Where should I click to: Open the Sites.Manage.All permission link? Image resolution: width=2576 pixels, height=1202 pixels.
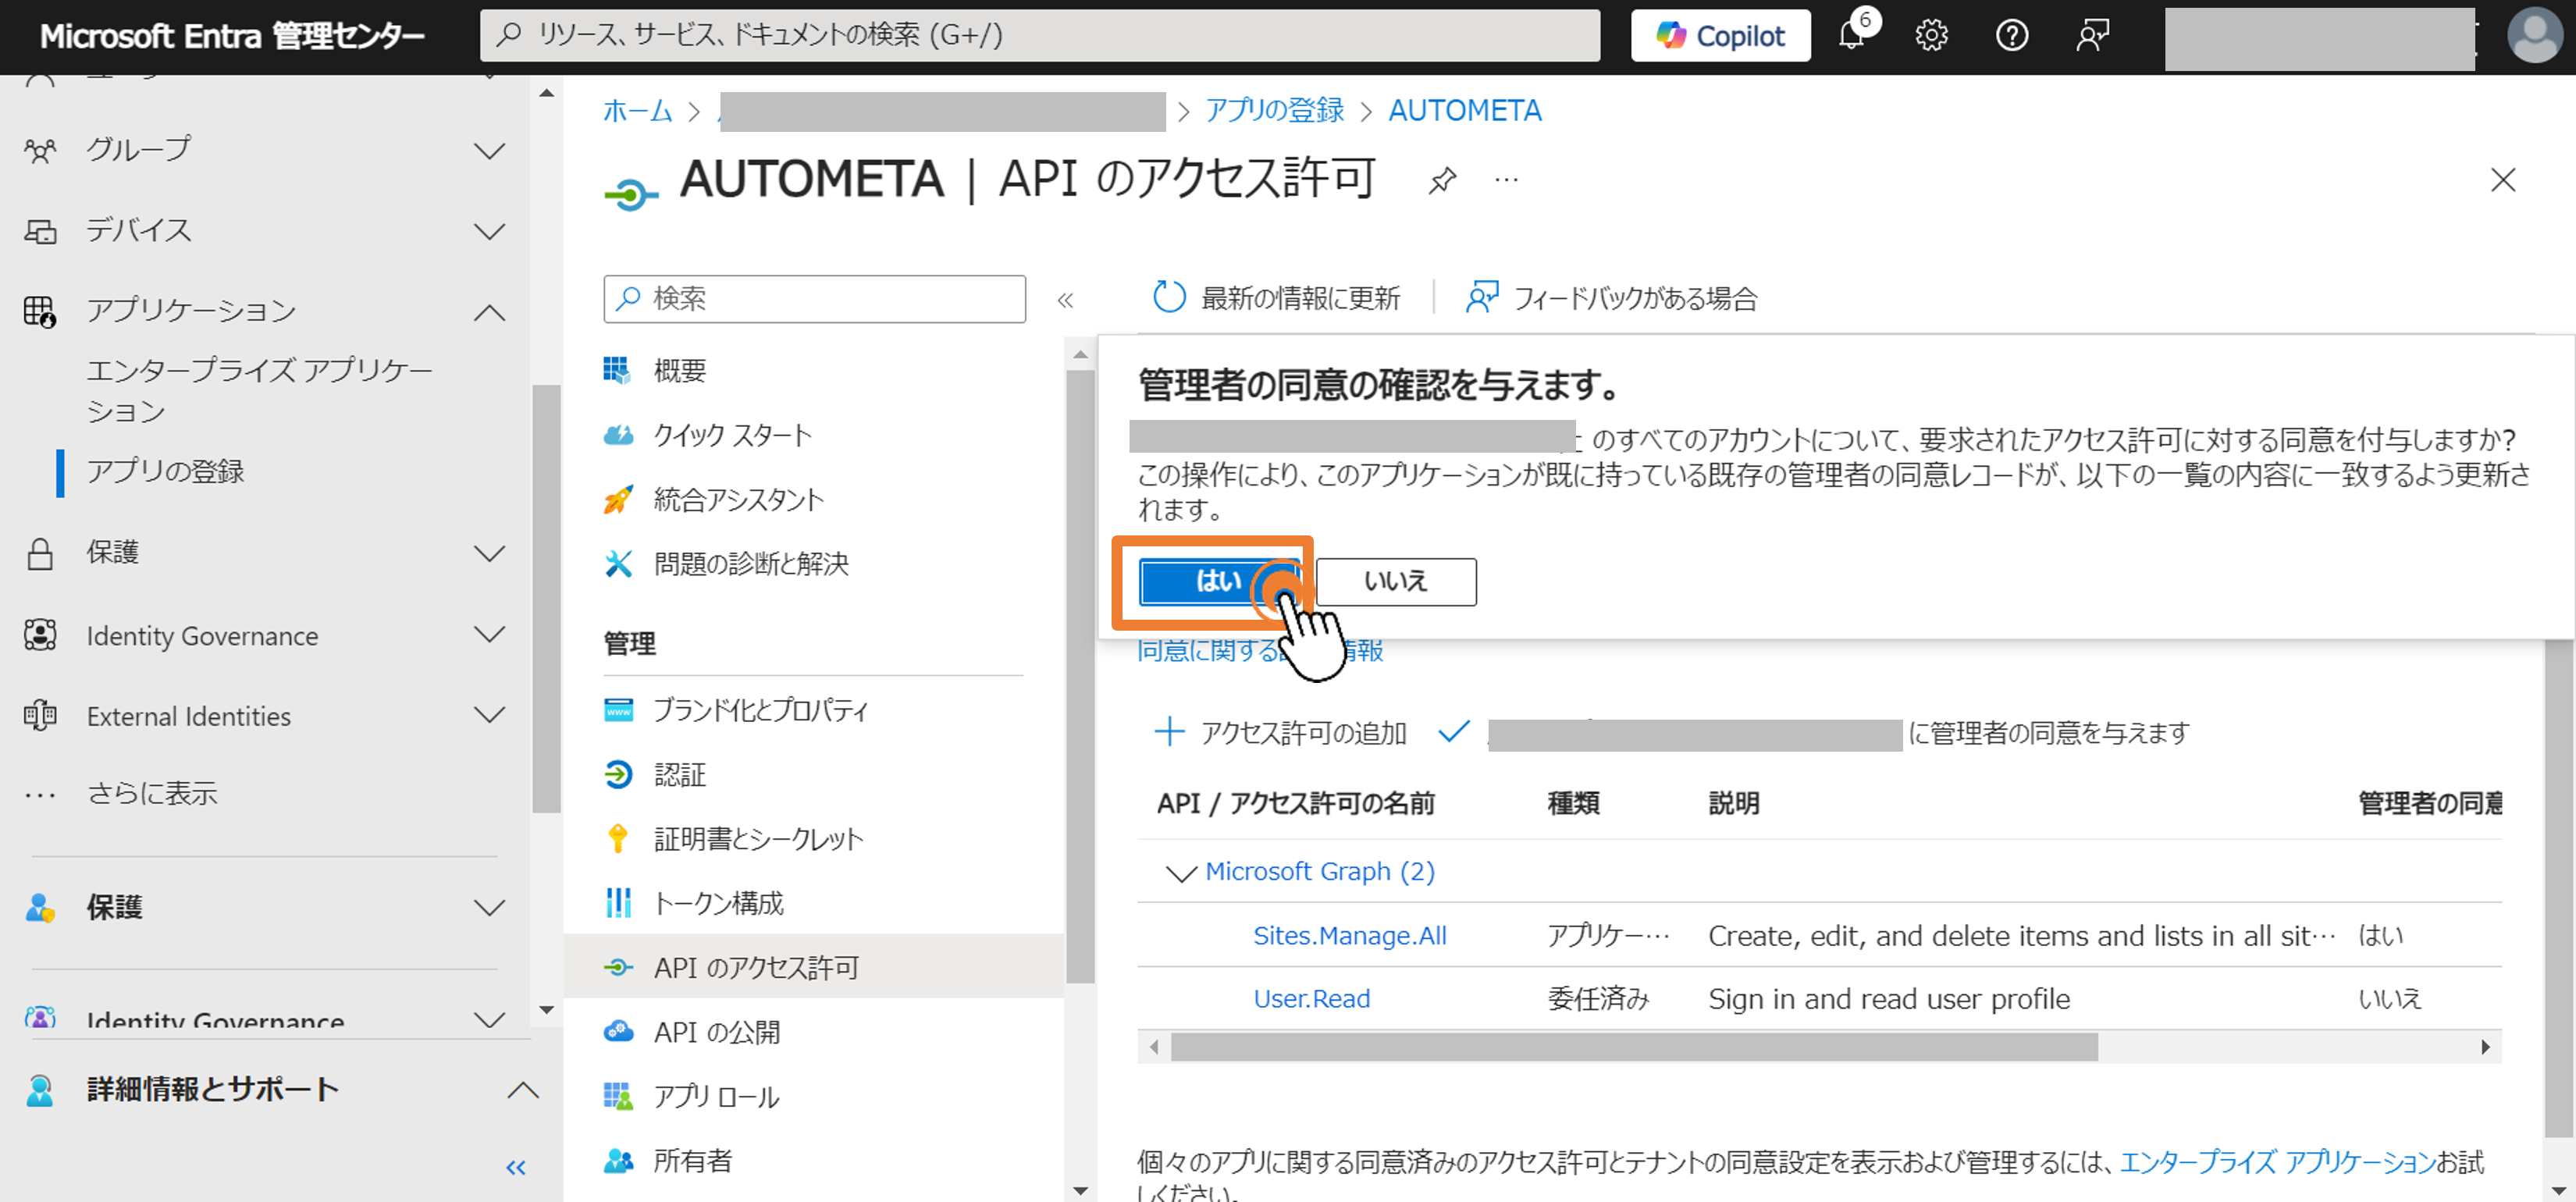pyautogui.click(x=1350, y=936)
